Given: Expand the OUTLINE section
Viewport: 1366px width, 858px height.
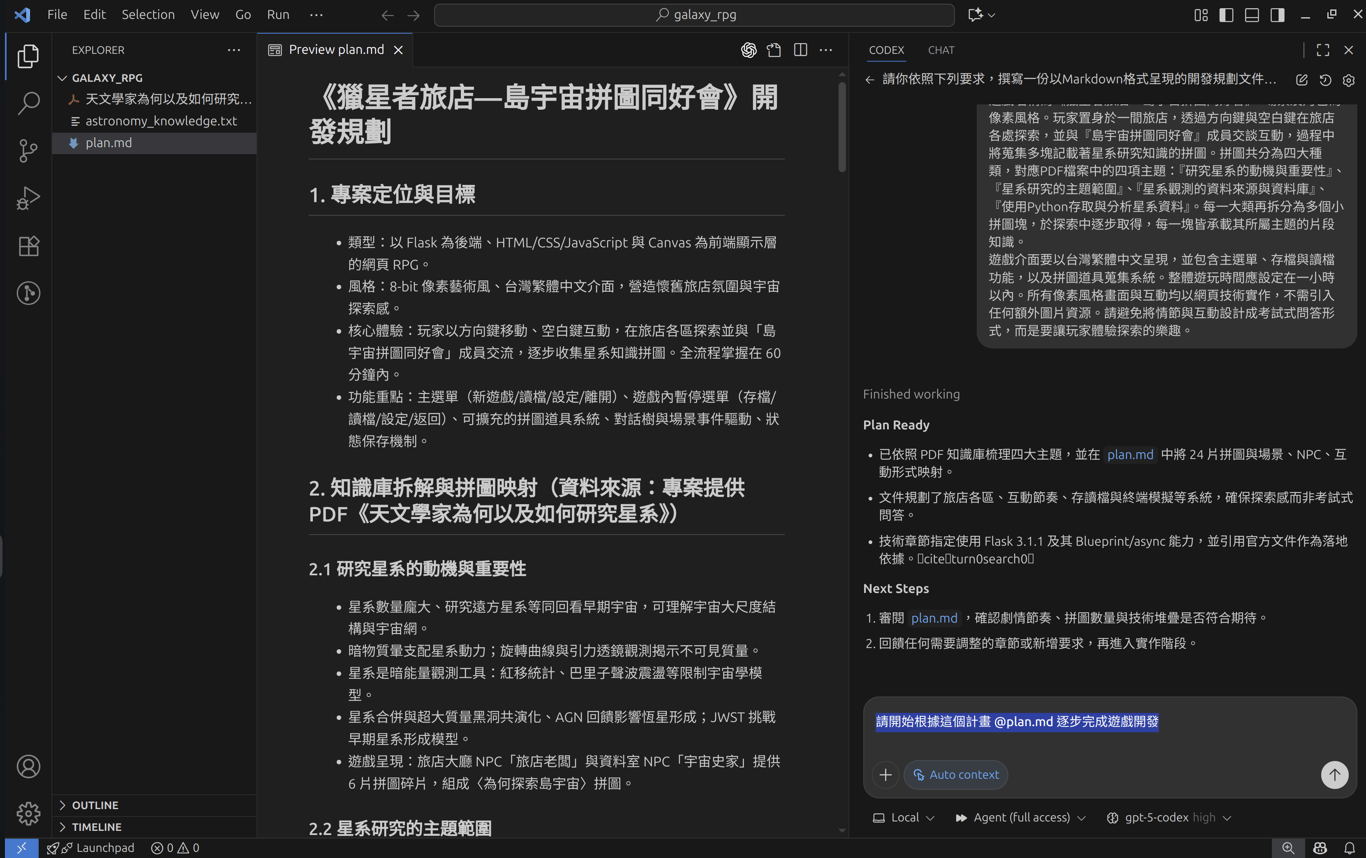Looking at the screenshot, I should 95,805.
